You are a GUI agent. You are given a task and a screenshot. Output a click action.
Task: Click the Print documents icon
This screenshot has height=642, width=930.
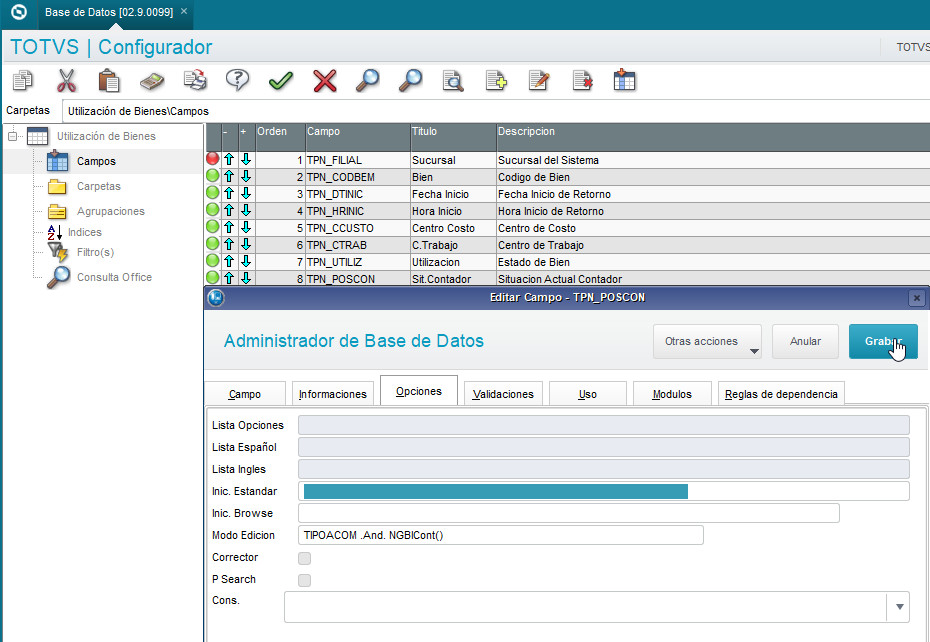[195, 80]
